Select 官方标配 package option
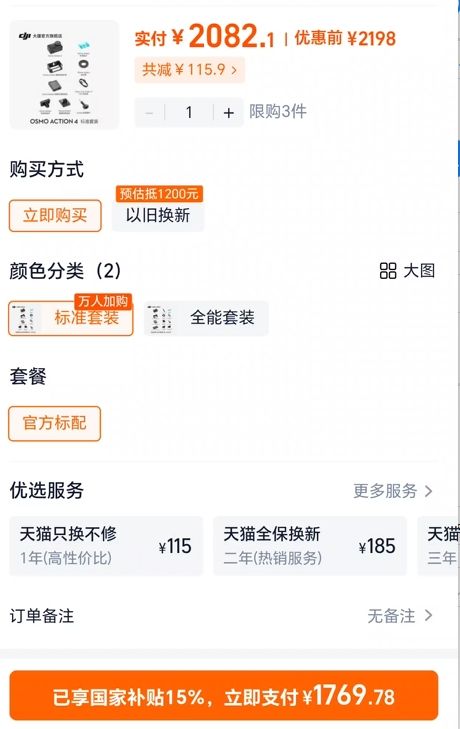 [54, 424]
